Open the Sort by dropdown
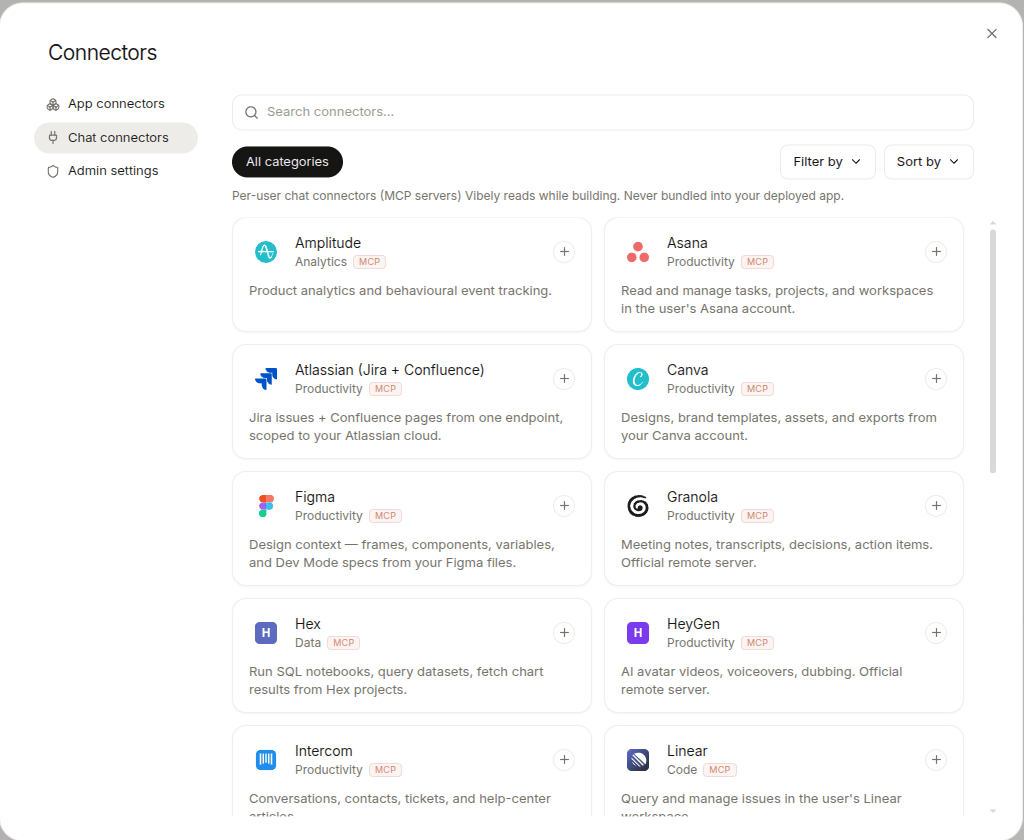The width and height of the screenshot is (1024, 840). pos(928,162)
